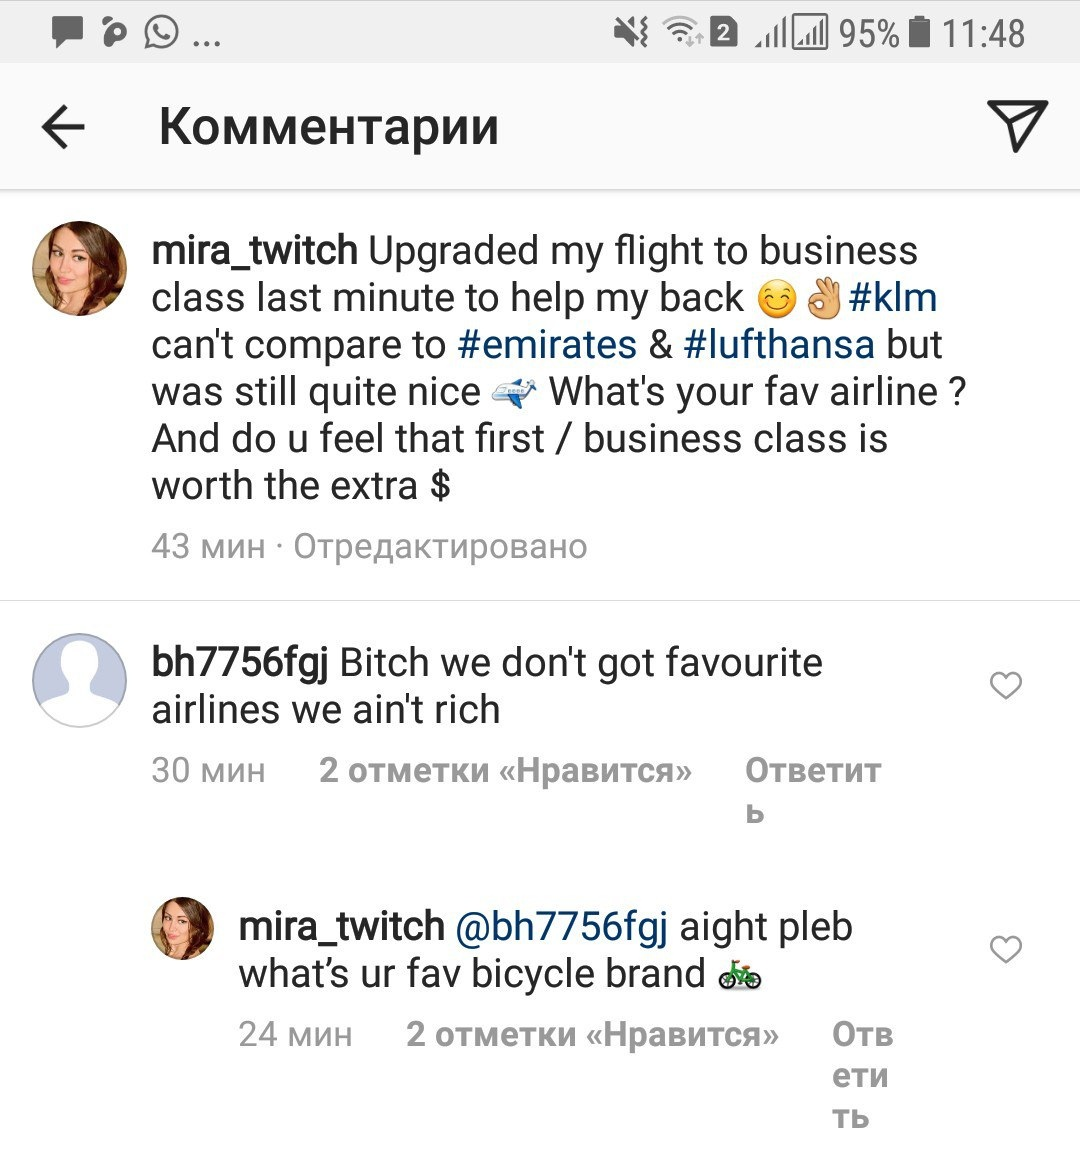Like the bh7756fgj comment heart
The width and height of the screenshot is (1080, 1175).
(1005, 685)
